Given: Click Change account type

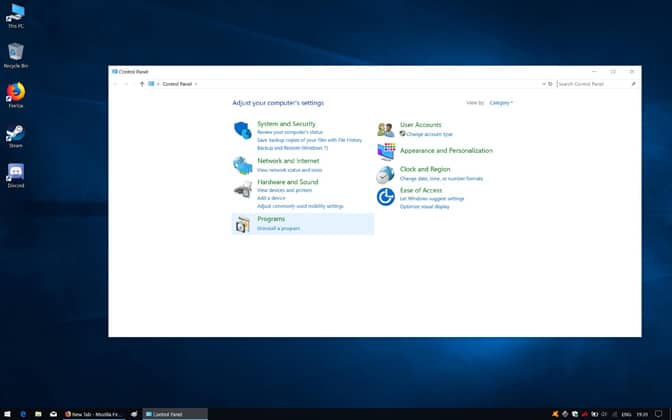Looking at the screenshot, I should coord(429,134).
